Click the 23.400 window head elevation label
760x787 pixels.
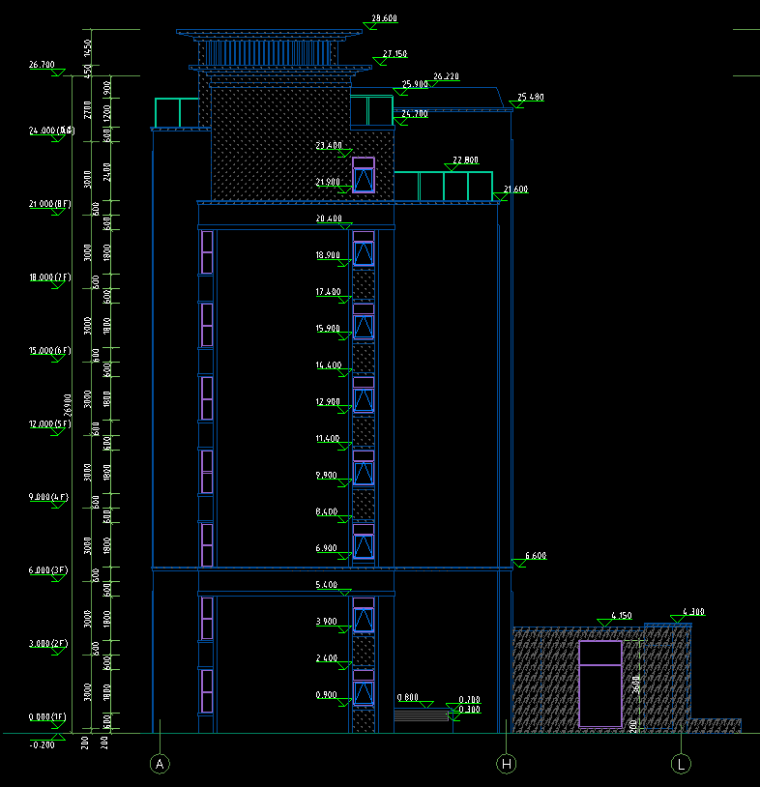tap(328, 146)
